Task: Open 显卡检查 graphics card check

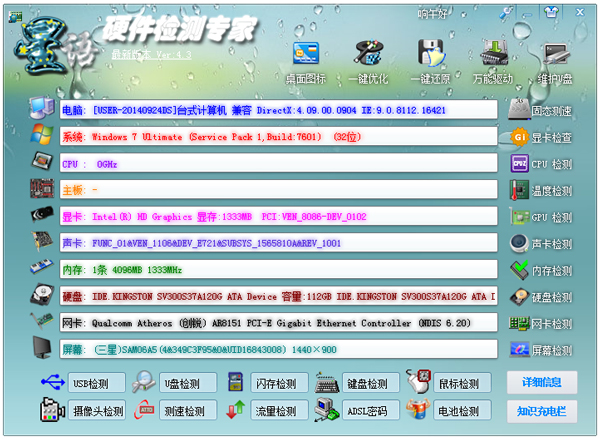Action: tap(541, 137)
